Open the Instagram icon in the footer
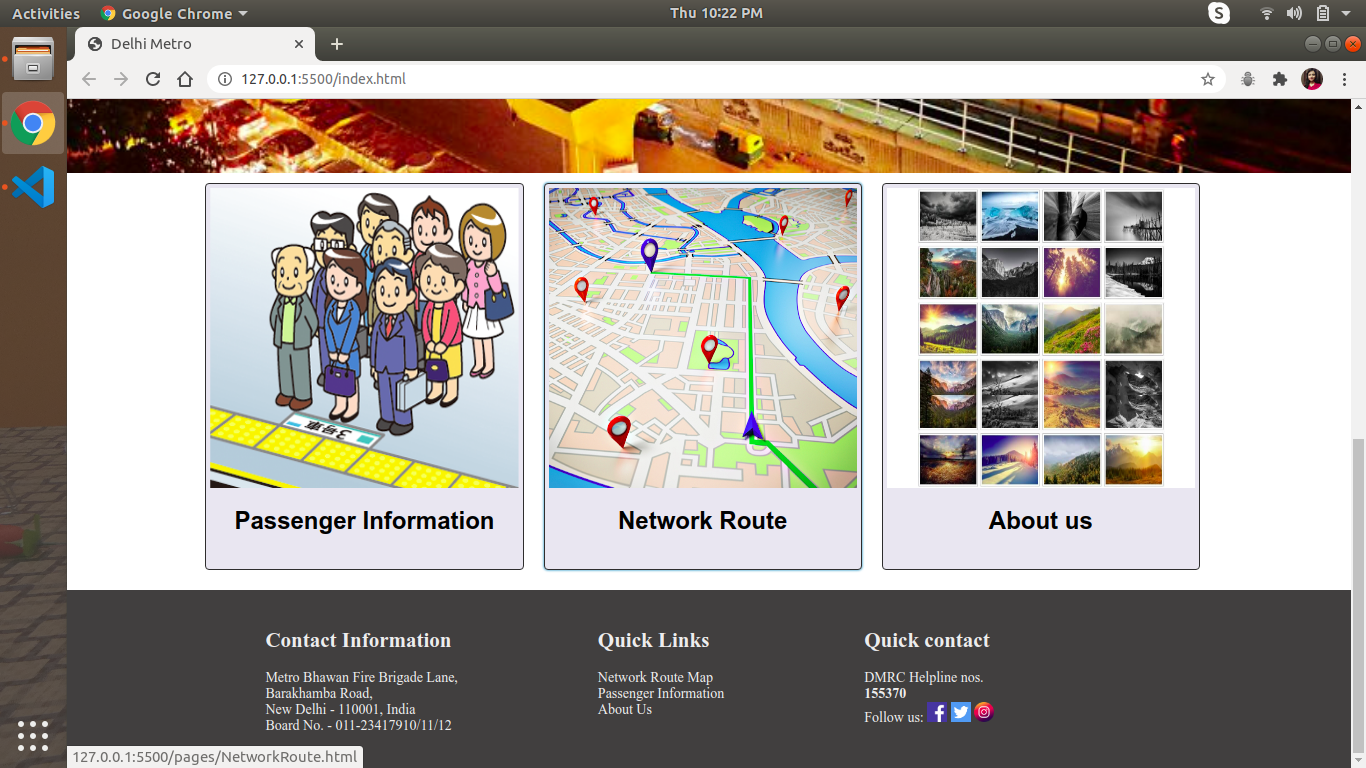 tap(983, 712)
